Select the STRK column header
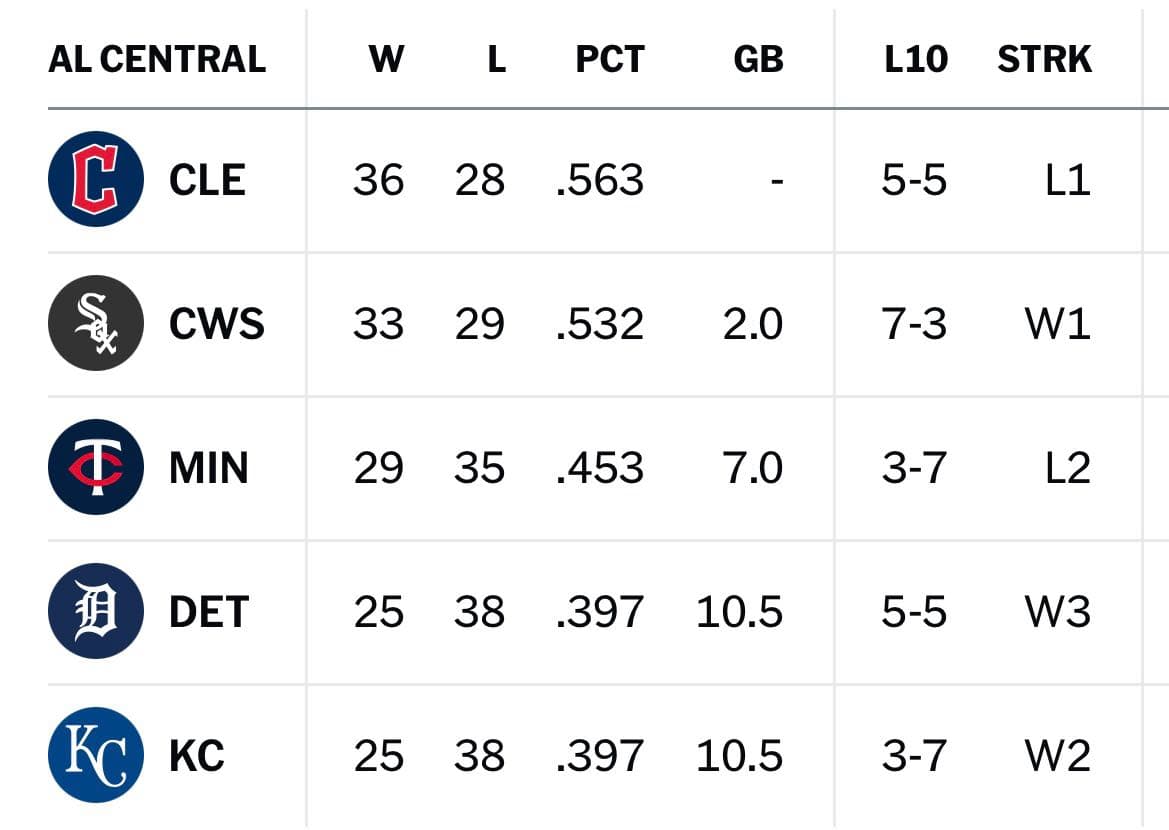Screen dimensions: 1169x830 tap(1044, 59)
